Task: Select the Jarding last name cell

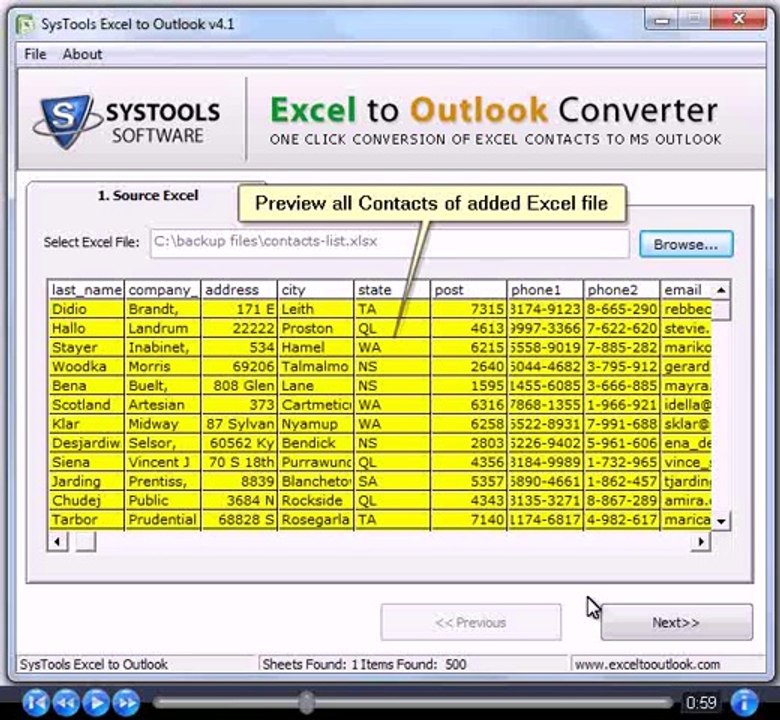Action: pos(86,481)
